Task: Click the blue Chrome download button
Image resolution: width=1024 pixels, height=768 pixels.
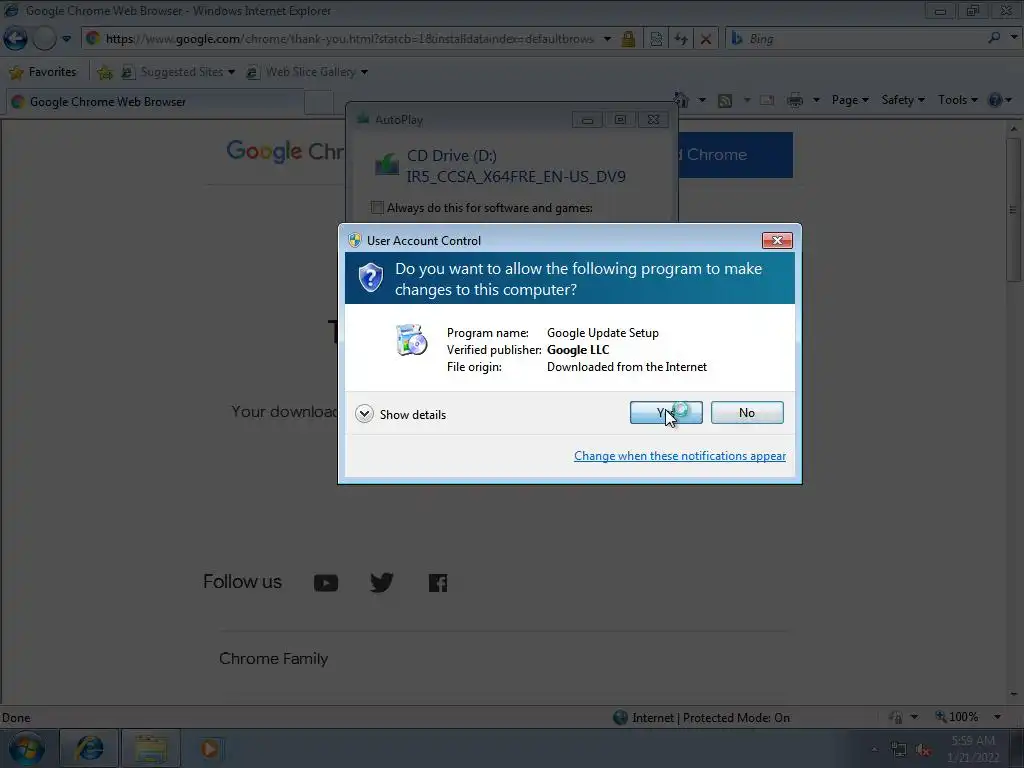Action: coord(735,155)
